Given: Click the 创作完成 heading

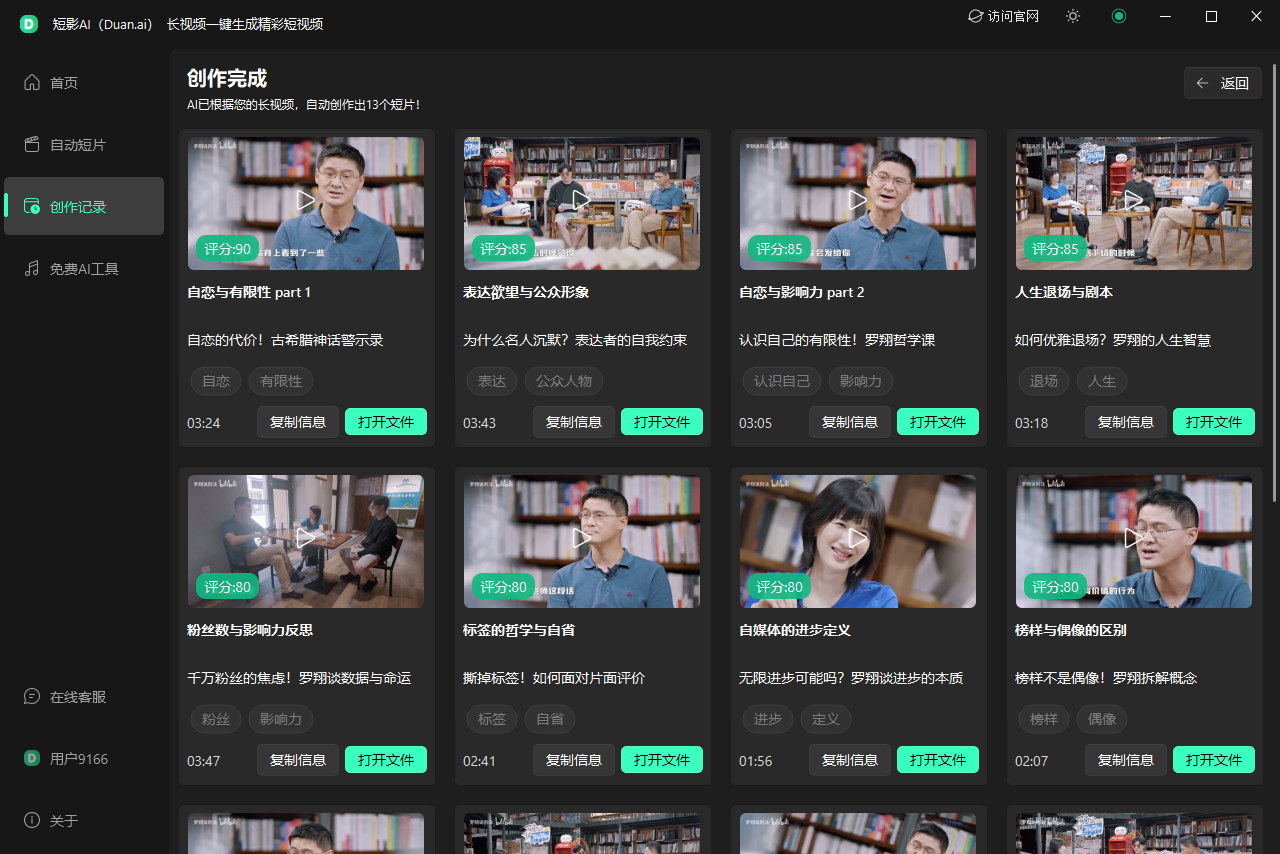Looking at the screenshot, I should pos(227,79).
